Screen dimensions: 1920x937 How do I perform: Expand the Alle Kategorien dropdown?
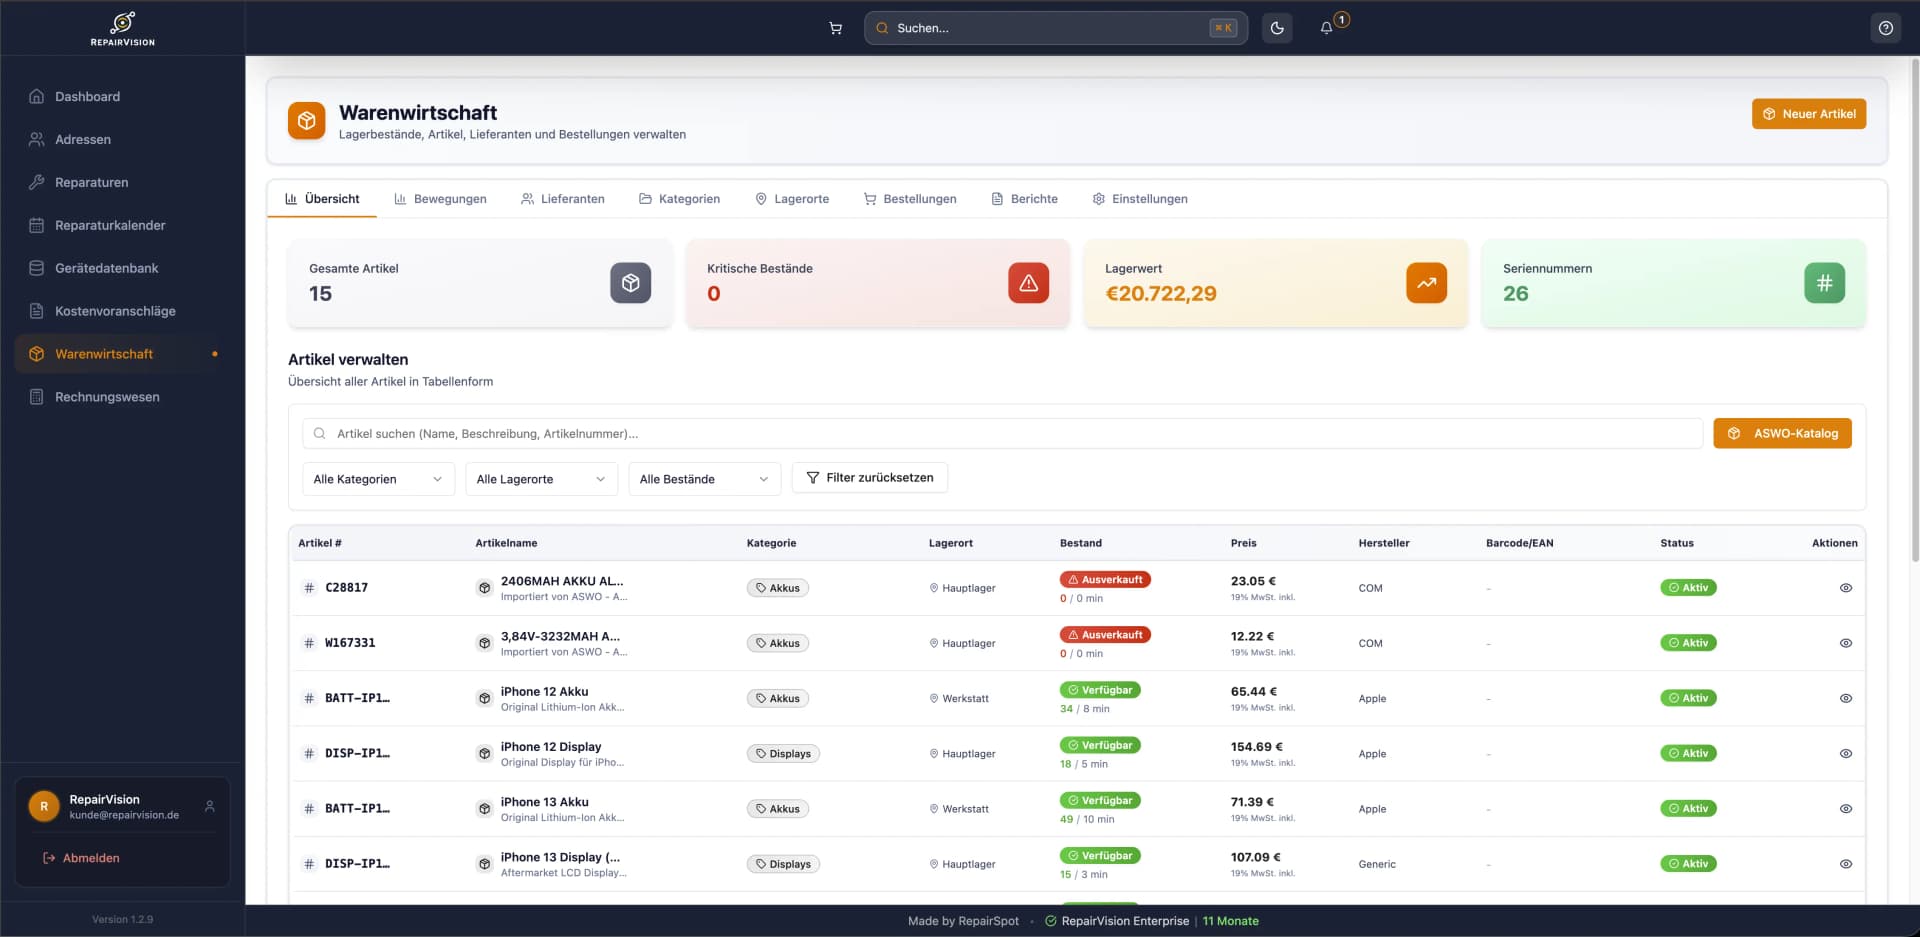click(x=378, y=479)
